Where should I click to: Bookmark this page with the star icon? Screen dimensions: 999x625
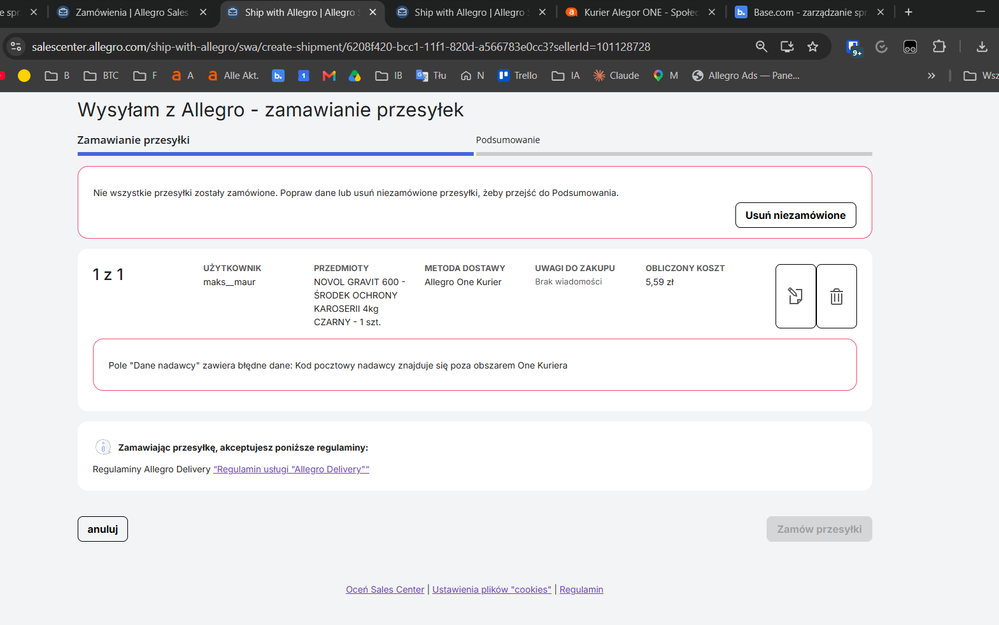(812, 47)
